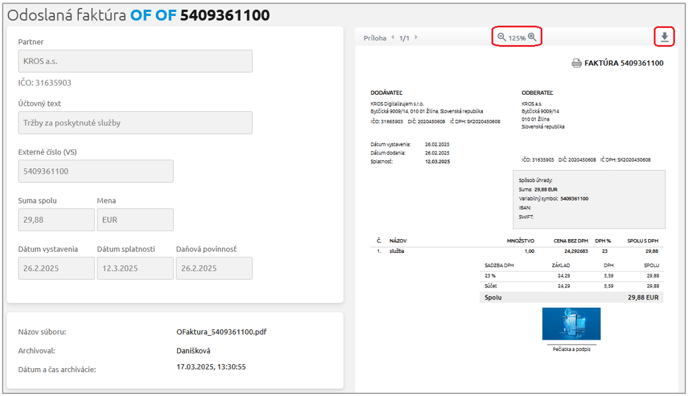Open the Mena currency field EUR

click(135, 220)
